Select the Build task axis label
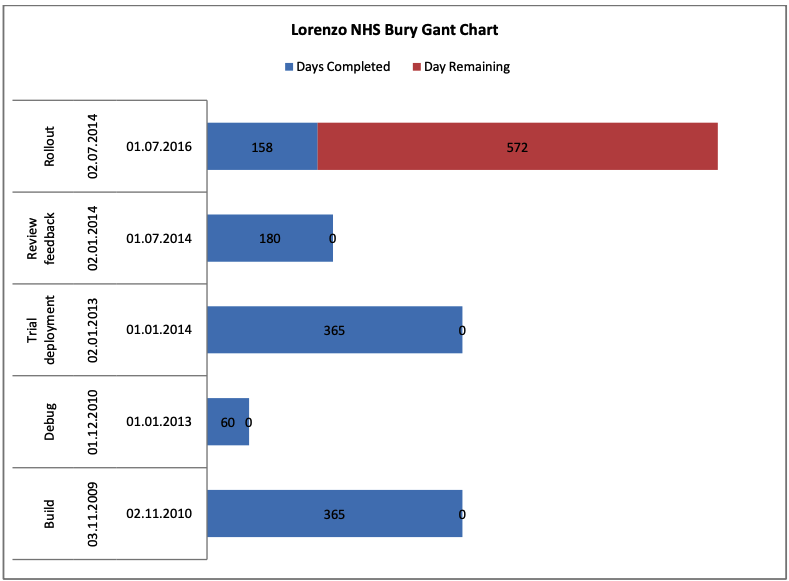Viewport: 789px width, 581px height. click(49, 514)
